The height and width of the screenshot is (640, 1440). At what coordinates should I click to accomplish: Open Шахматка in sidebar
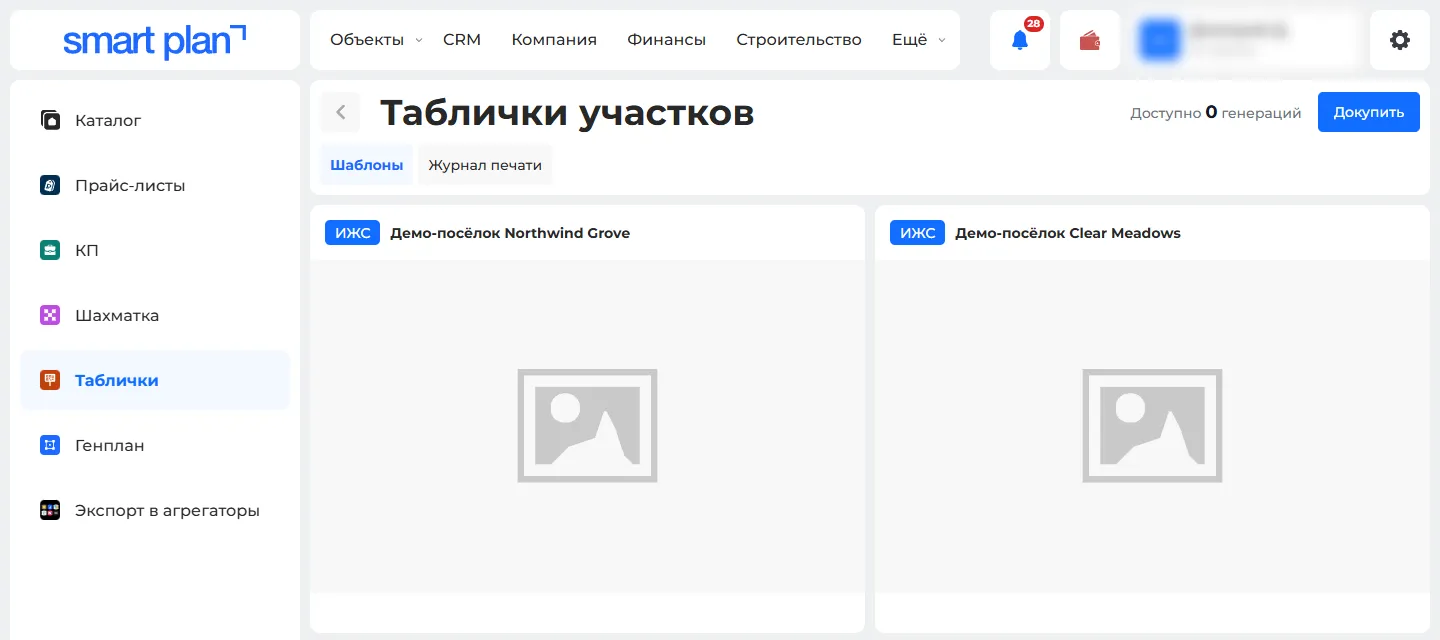[x=155, y=315]
